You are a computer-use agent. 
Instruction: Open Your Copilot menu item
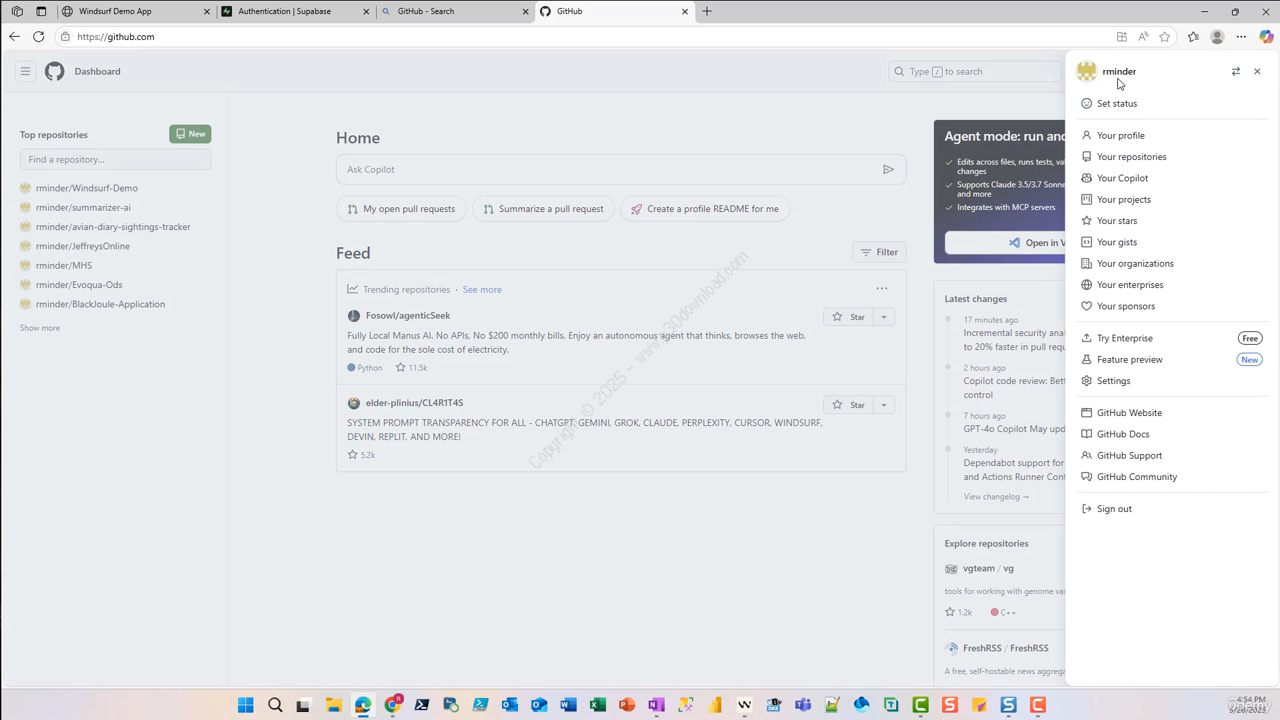1171,178
